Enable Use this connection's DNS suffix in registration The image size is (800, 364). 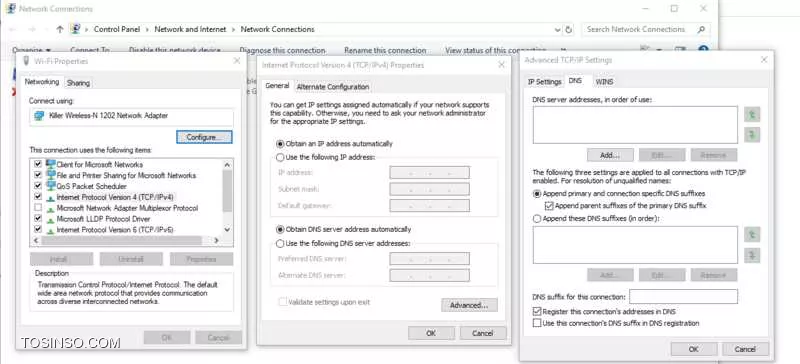coord(537,323)
